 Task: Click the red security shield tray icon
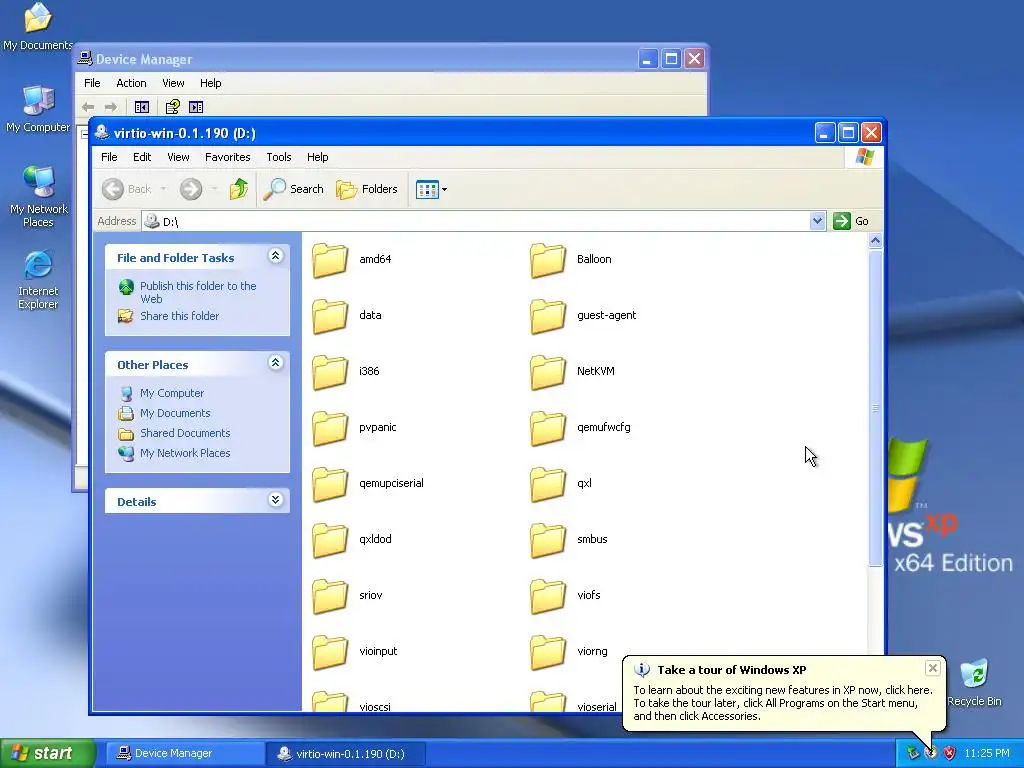click(x=949, y=753)
